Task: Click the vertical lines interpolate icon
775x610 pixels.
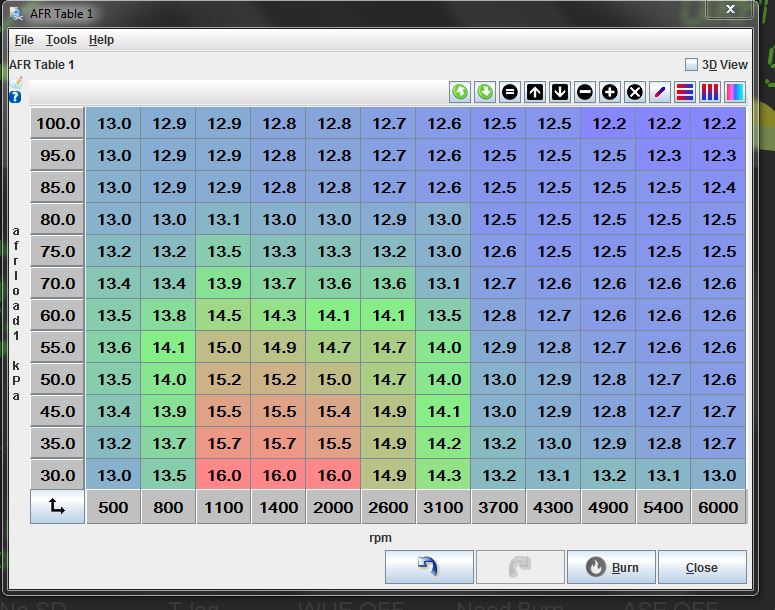Action: pyautogui.click(x=710, y=92)
